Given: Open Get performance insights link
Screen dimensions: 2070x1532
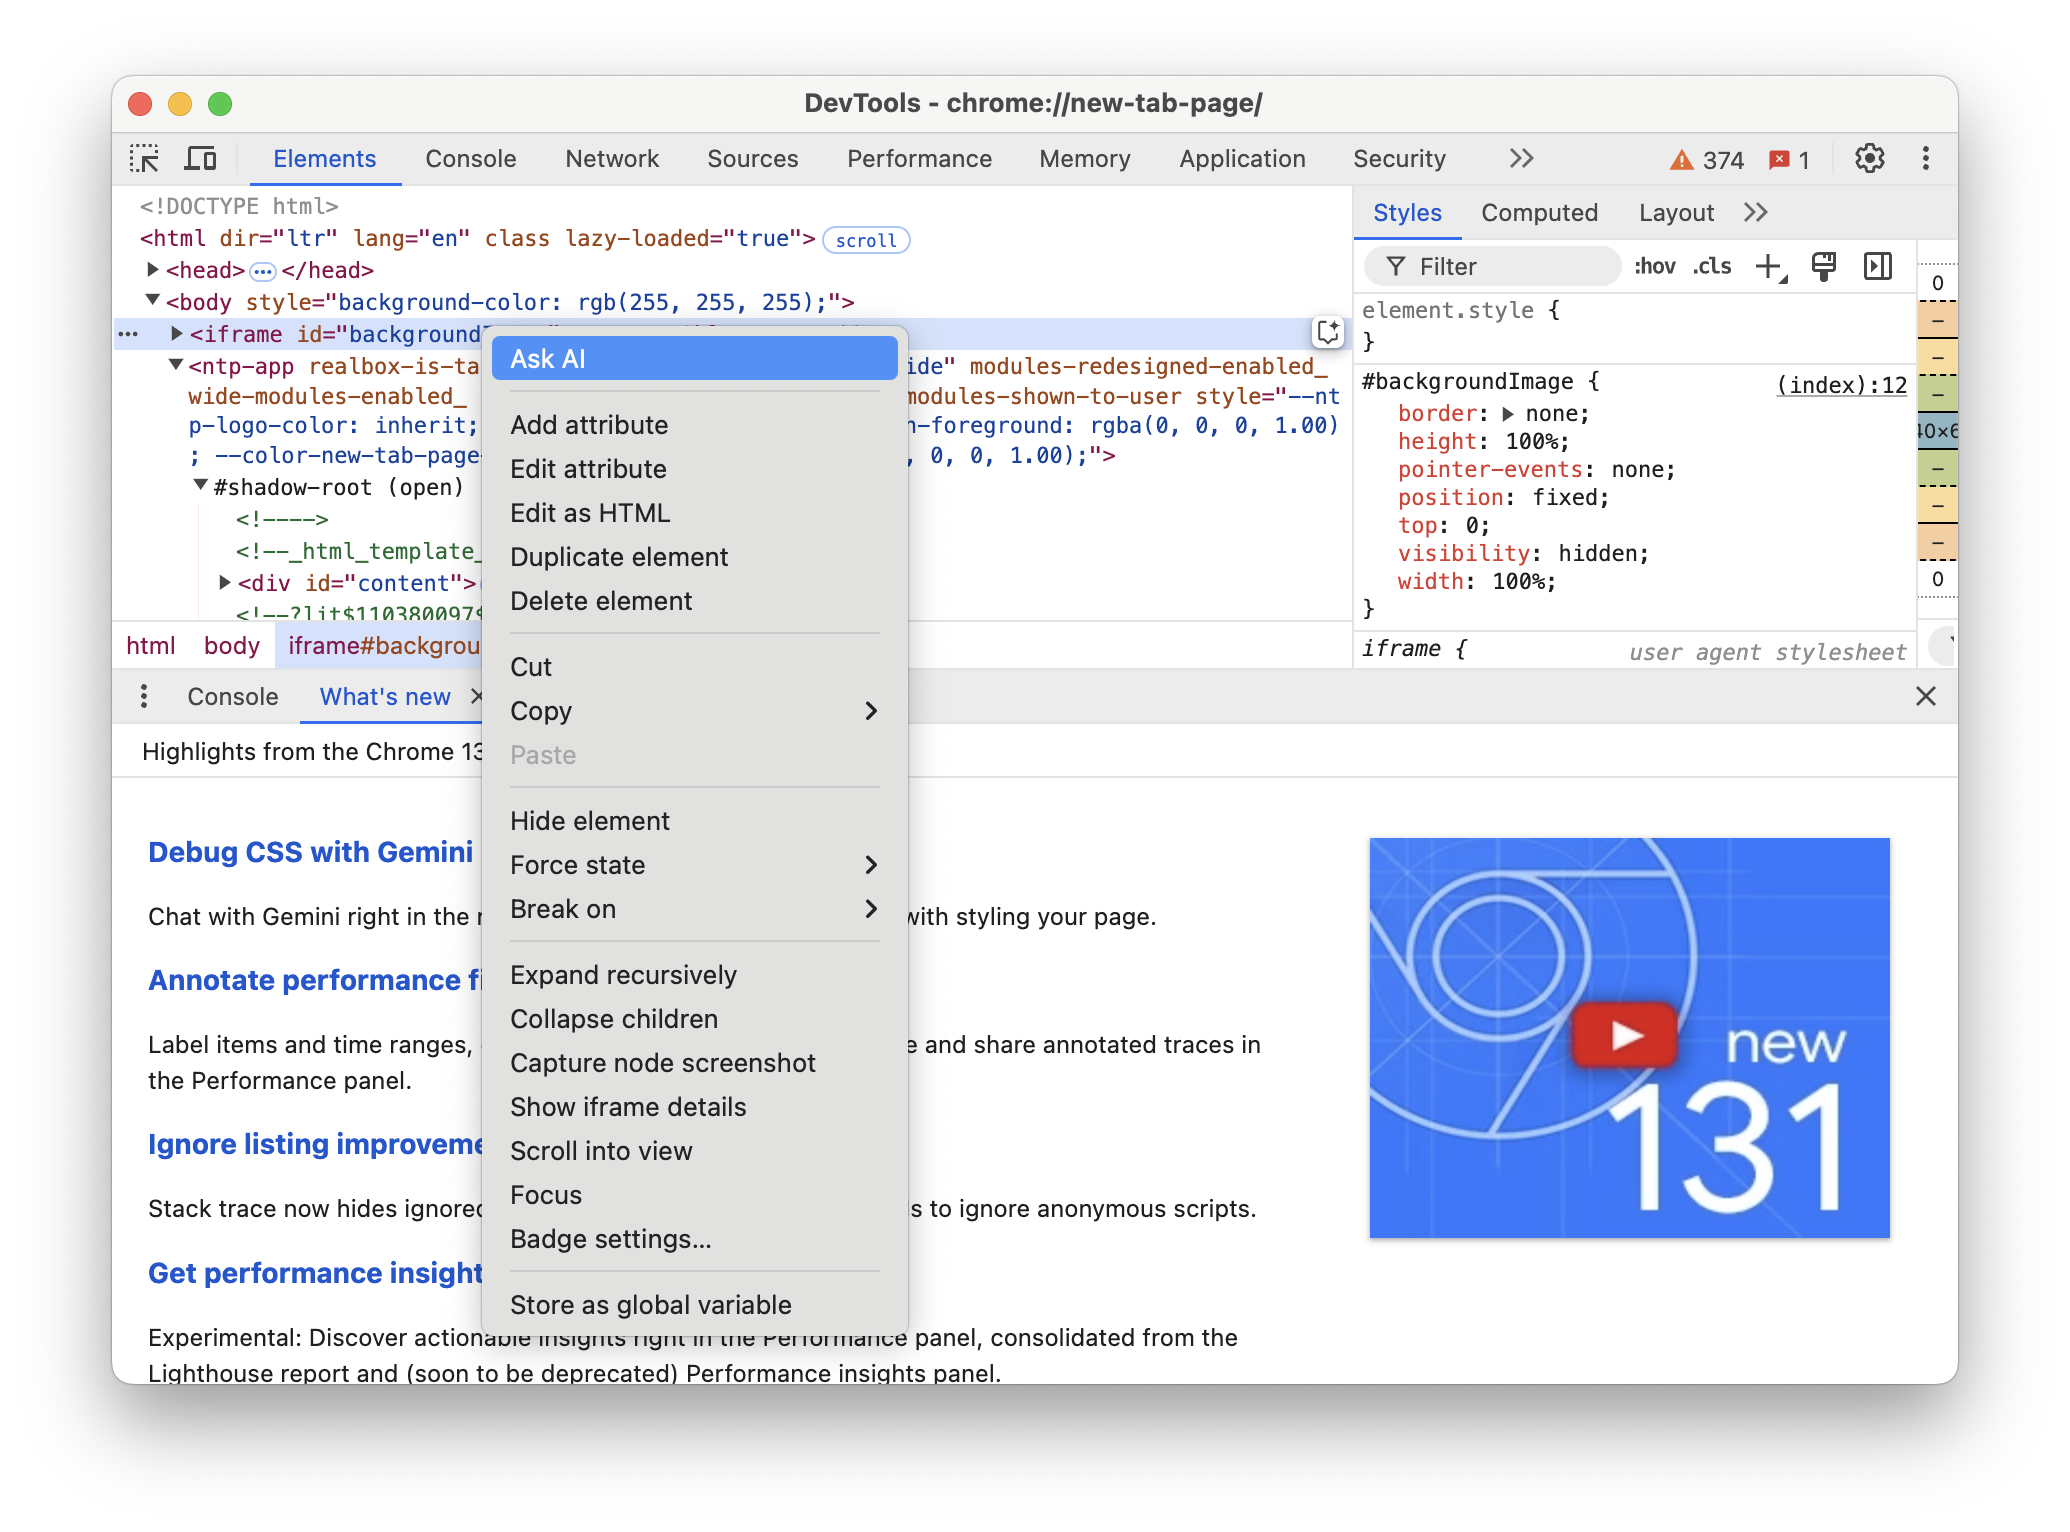Looking at the screenshot, I should tap(315, 1273).
